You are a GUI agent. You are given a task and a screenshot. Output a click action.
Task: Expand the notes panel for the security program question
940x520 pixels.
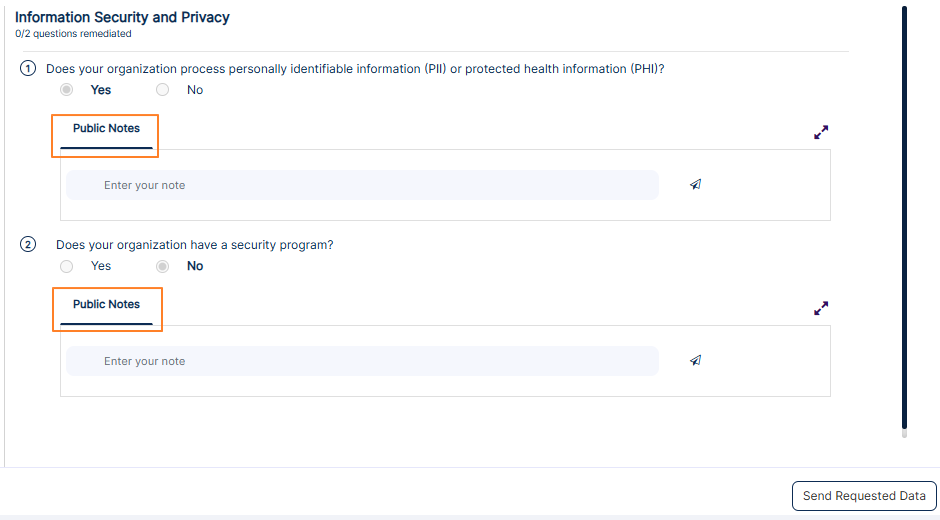coord(821,308)
